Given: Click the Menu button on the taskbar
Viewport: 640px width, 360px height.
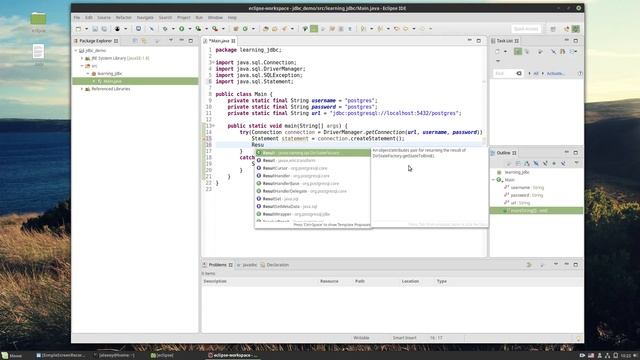Looking at the screenshot, I should tap(11, 356).
